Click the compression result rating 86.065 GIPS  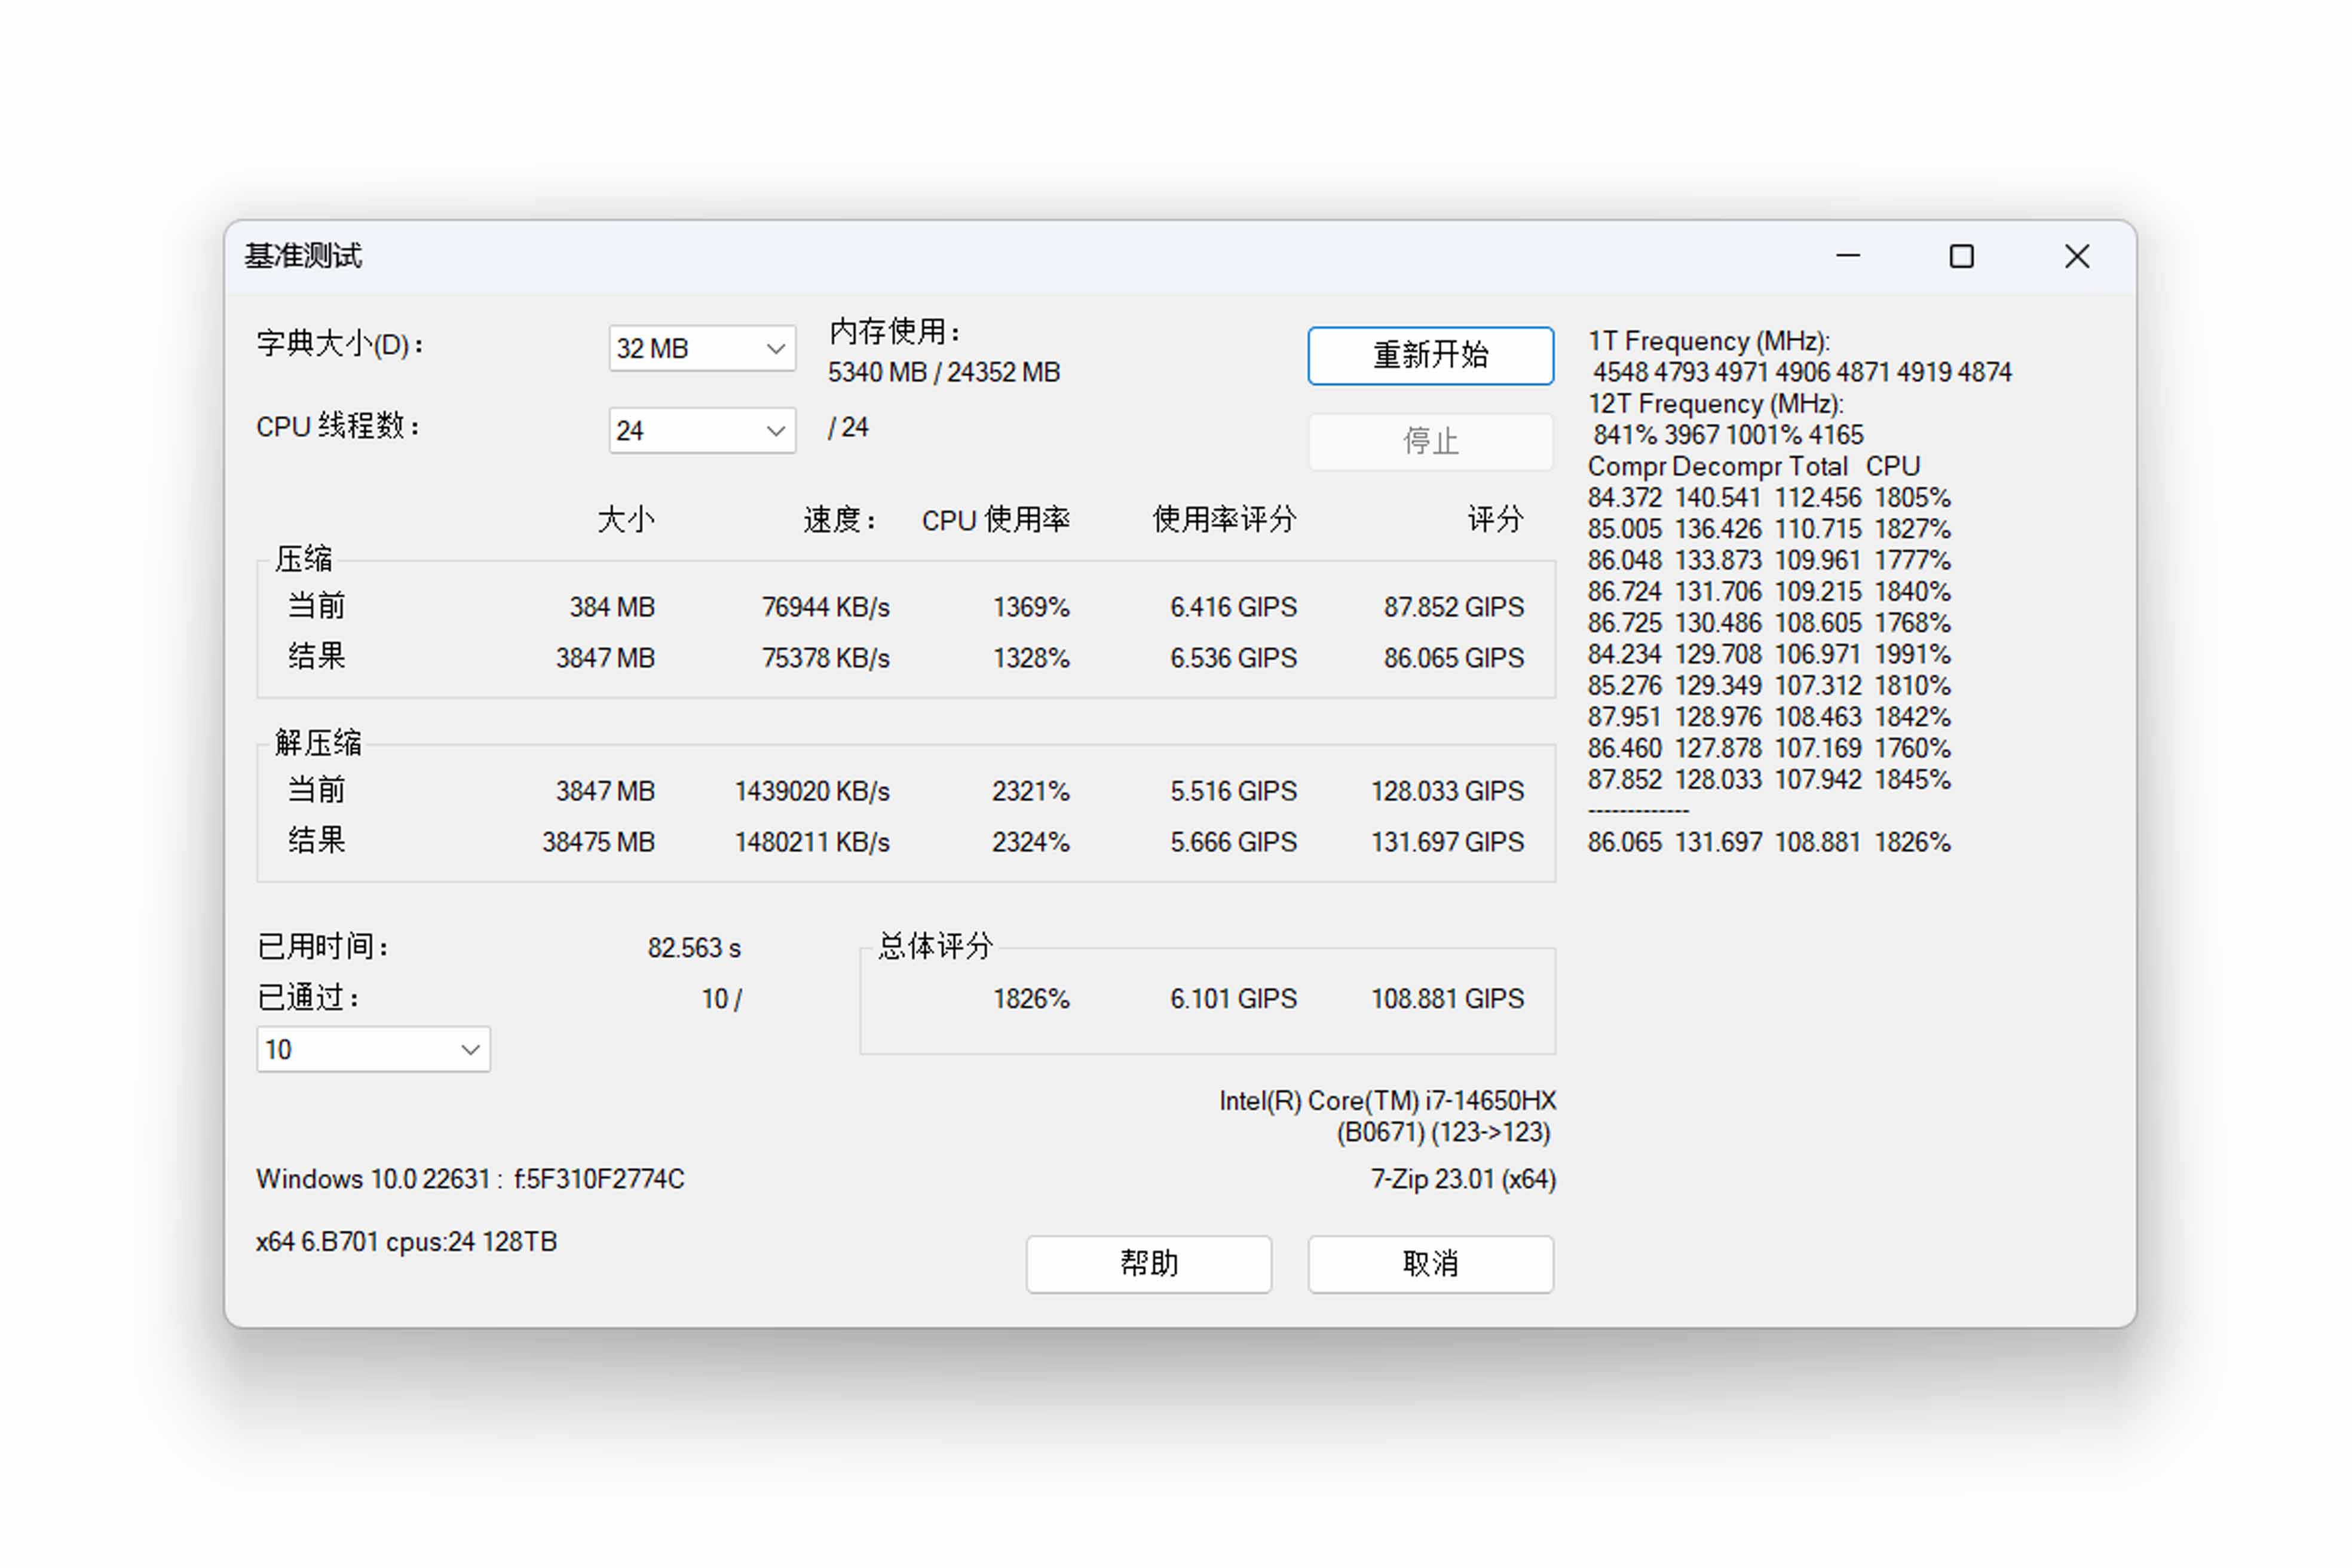pos(1453,658)
